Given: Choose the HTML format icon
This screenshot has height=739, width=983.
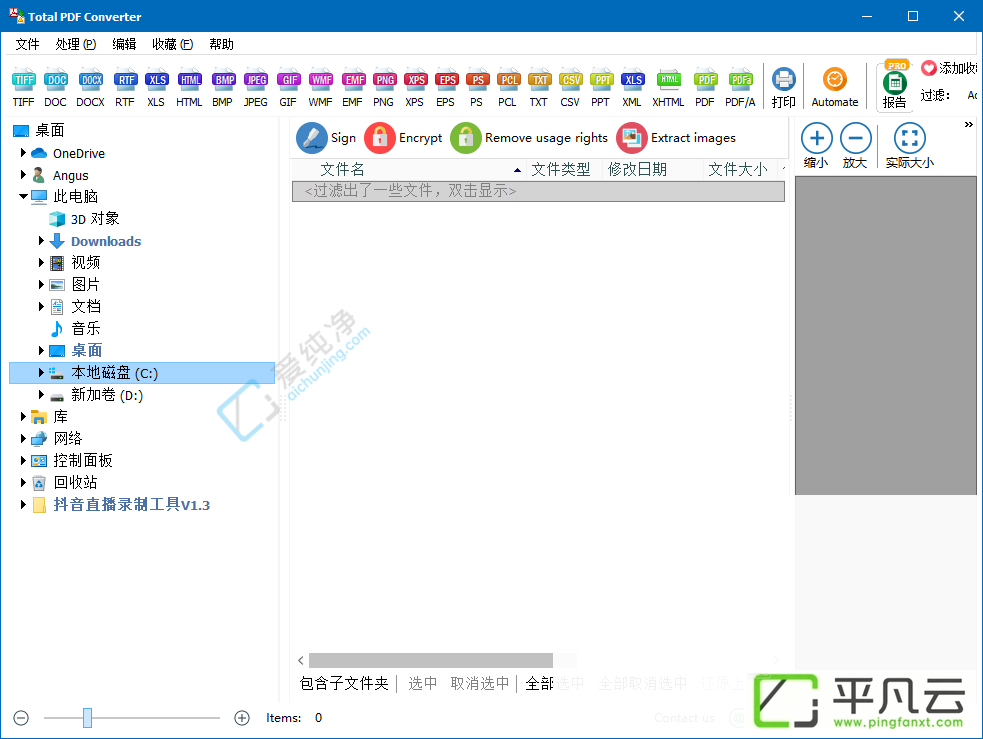Looking at the screenshot, I should pos(189,88).
